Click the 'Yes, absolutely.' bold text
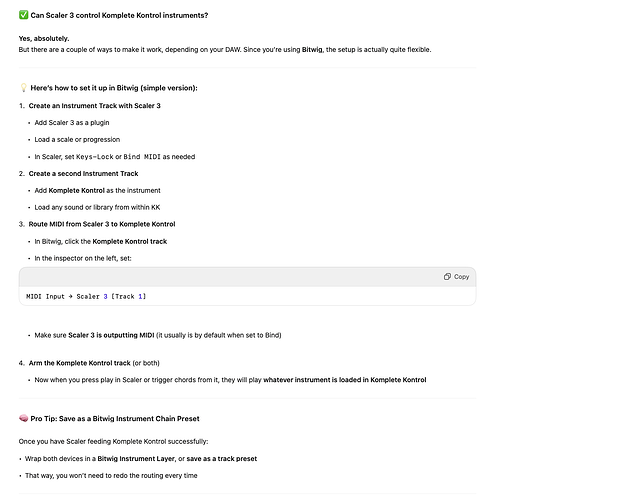Viewport: 633px width, 500px height. pos(44,38)
